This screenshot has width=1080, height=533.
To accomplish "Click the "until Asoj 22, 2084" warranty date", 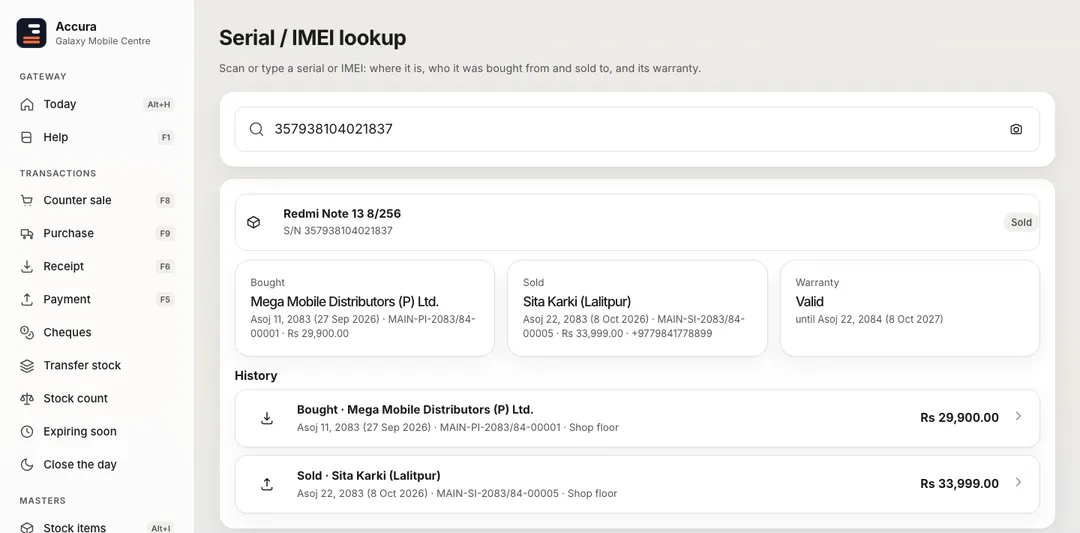I will (869, 320).
